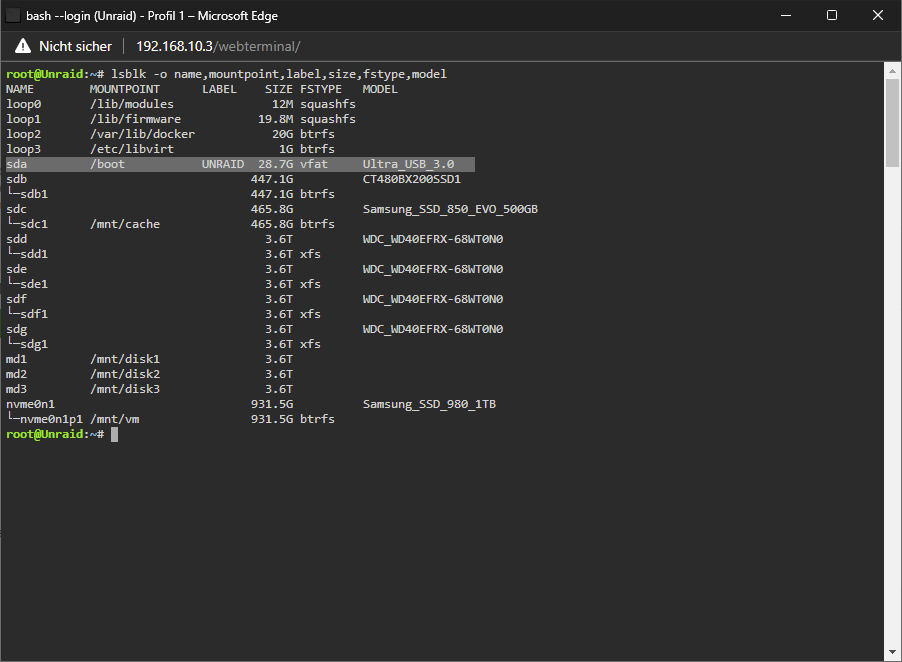The height and width of the screenshot is (662, 902).
Task: Click Samsung_SSD_980_1TB model text
Action: tap(429, 404)
